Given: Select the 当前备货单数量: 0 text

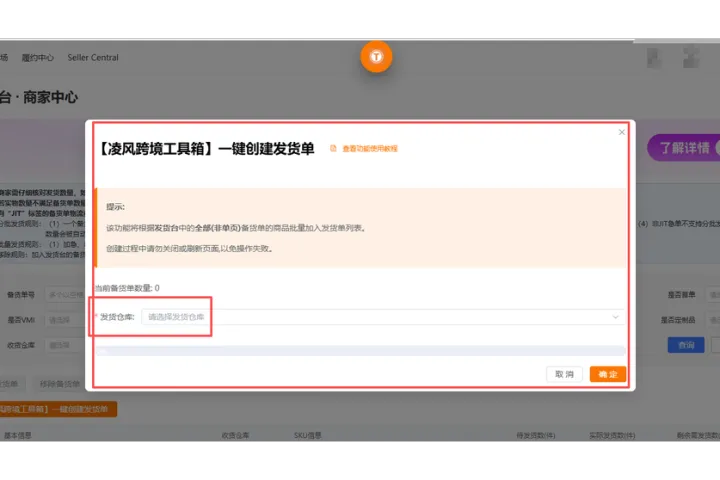Looking at the screenshot, I should tap(127, 288).
